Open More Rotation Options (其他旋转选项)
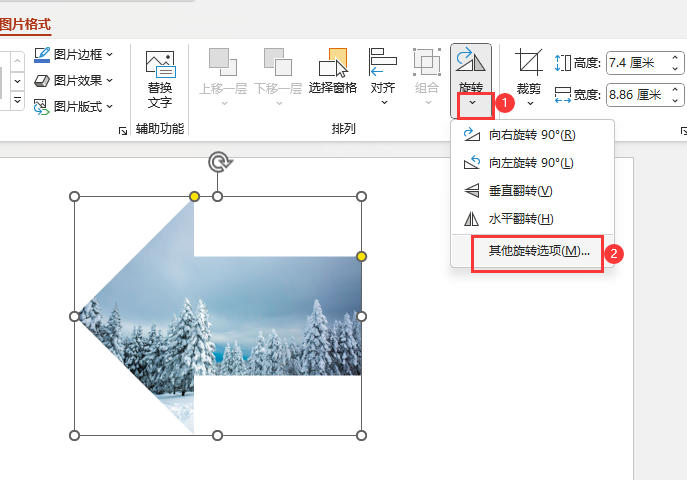 point(539,251)
